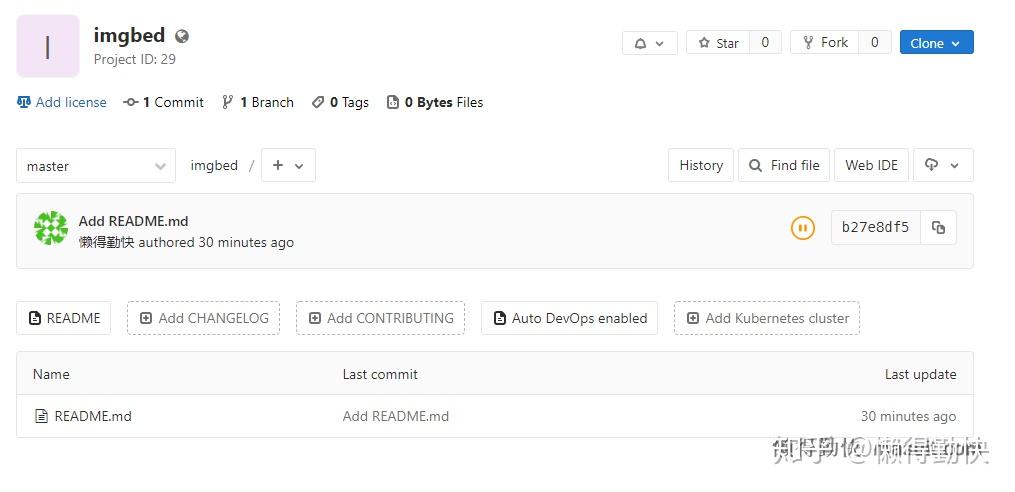
Task: Launch the Web IDE
Action: (x=871, y=166)
